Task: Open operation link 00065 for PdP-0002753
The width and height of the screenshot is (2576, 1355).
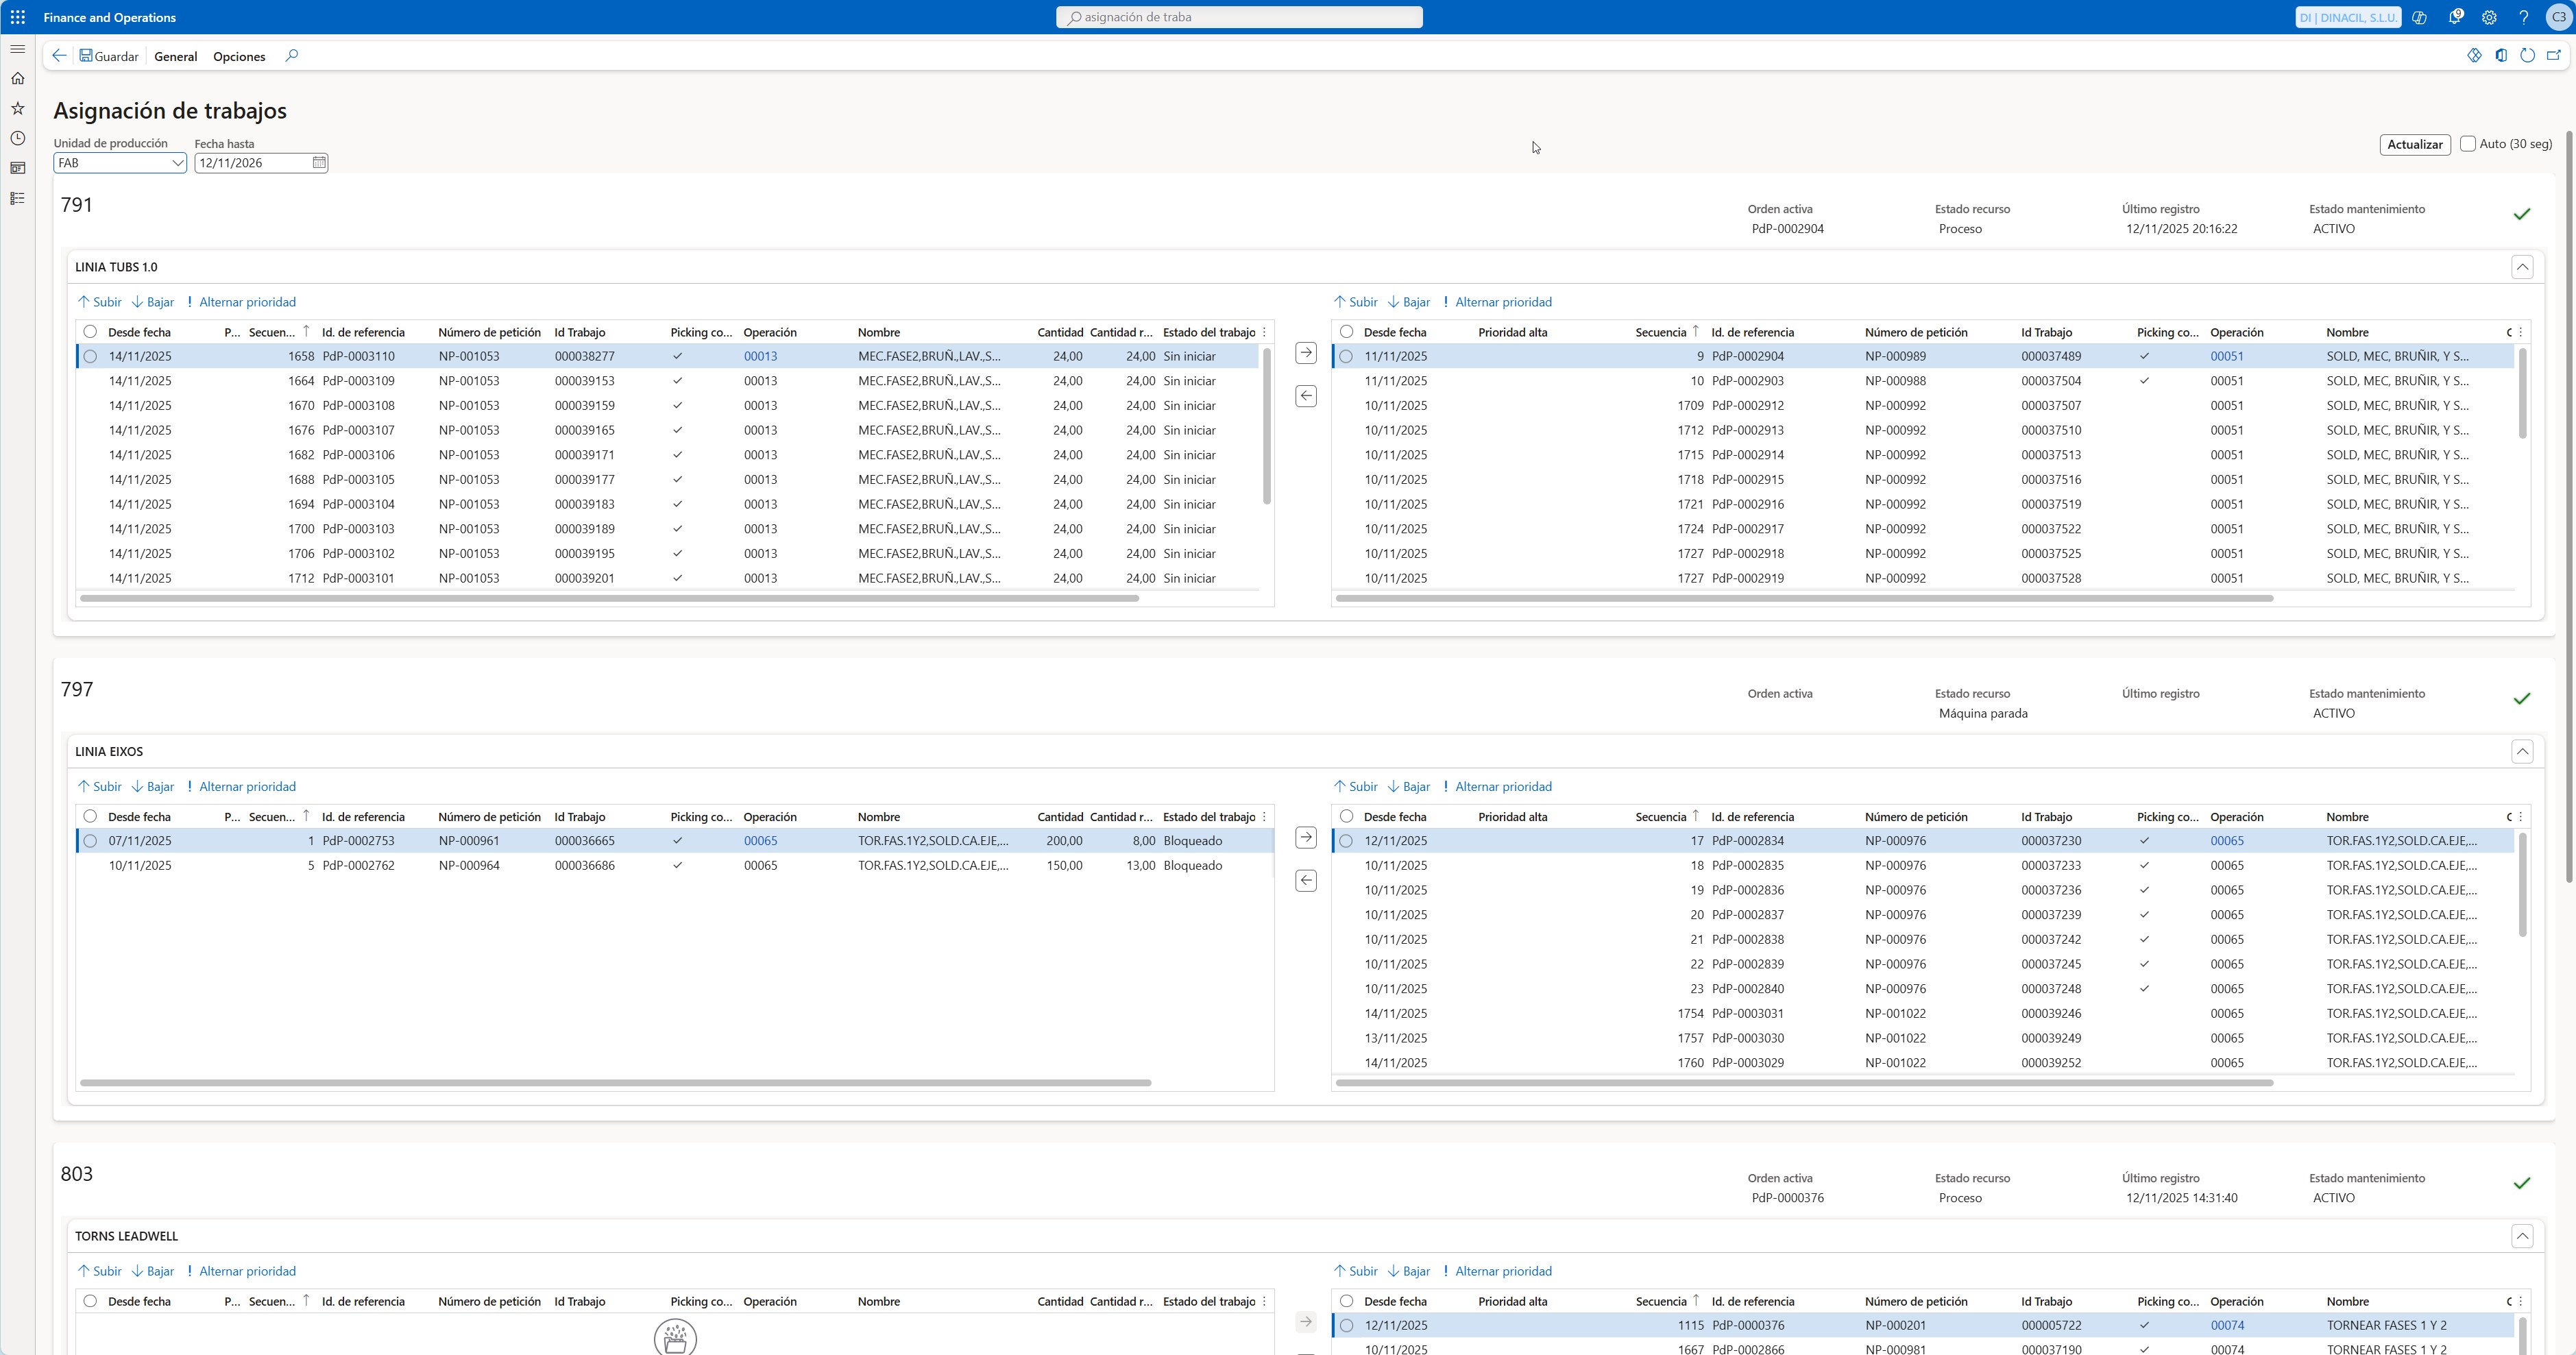Action: (x=760, y=841)
